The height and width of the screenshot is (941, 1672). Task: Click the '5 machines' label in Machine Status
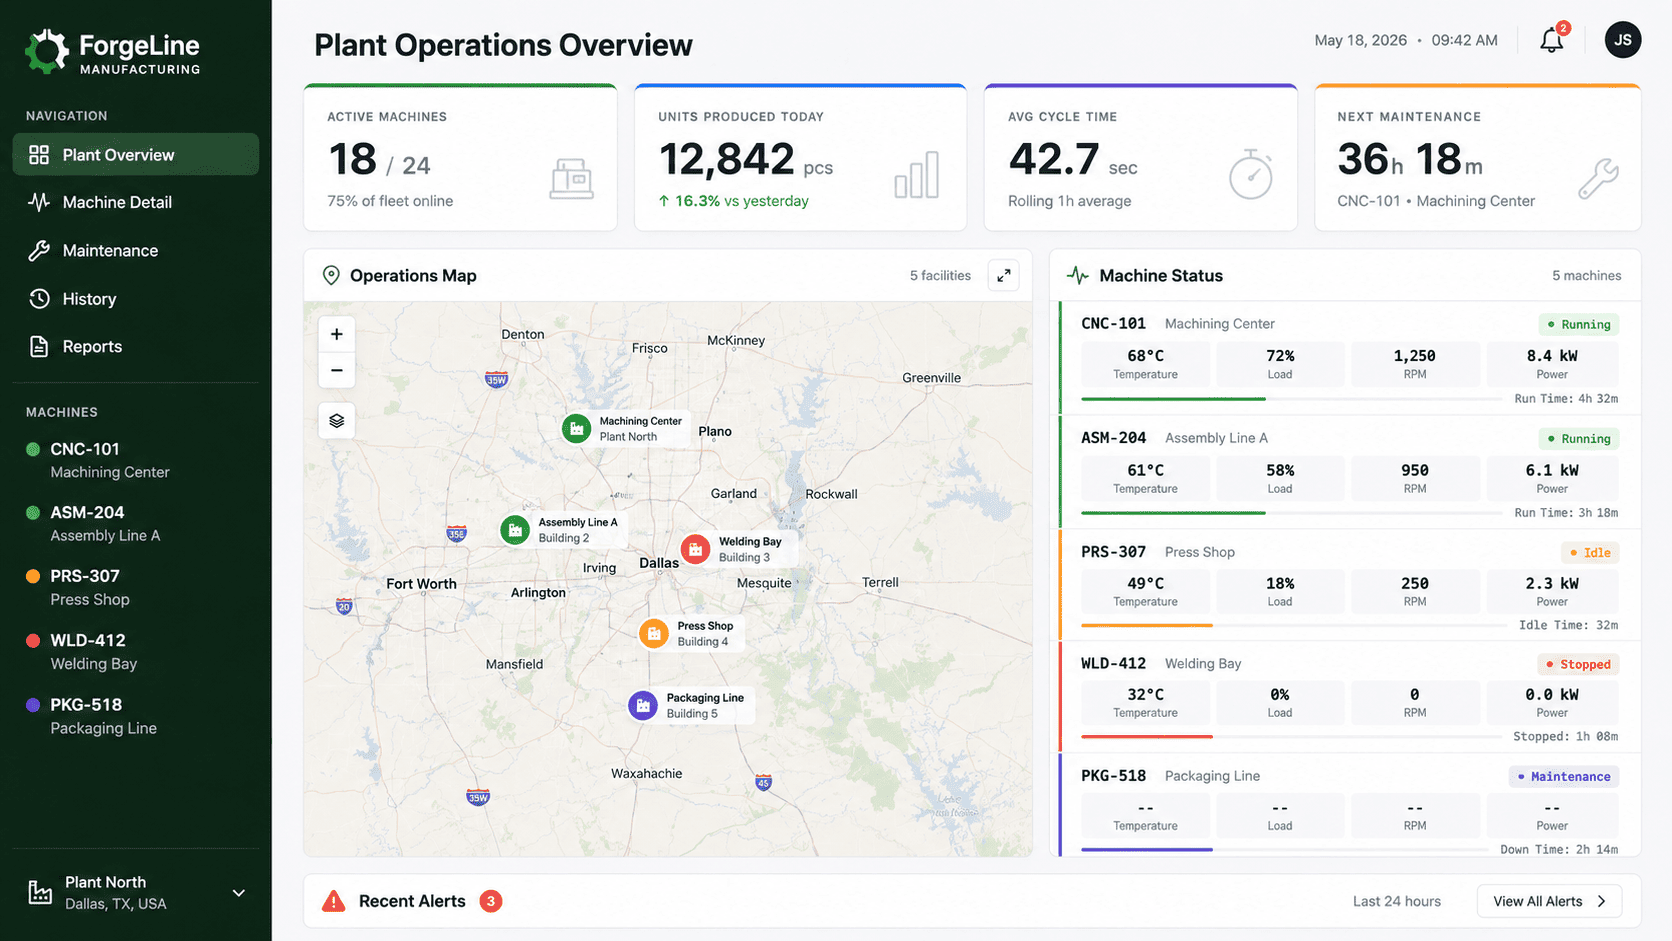1587,275
